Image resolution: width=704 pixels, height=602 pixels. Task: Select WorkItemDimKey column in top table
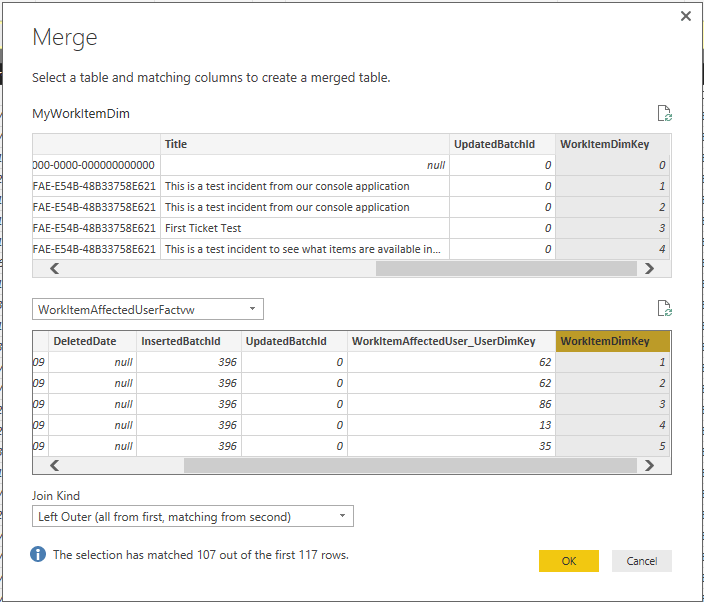pos(612,144)
